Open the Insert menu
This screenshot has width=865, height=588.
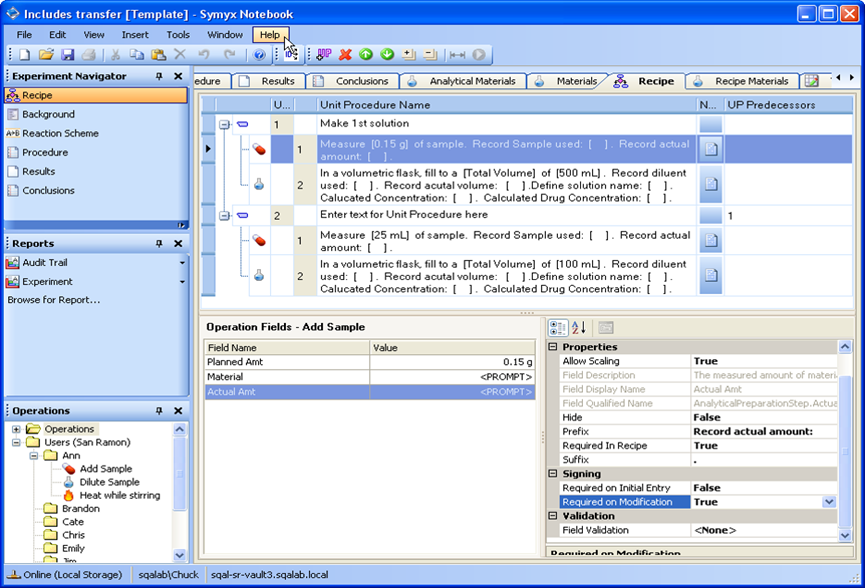pos(135,35)
